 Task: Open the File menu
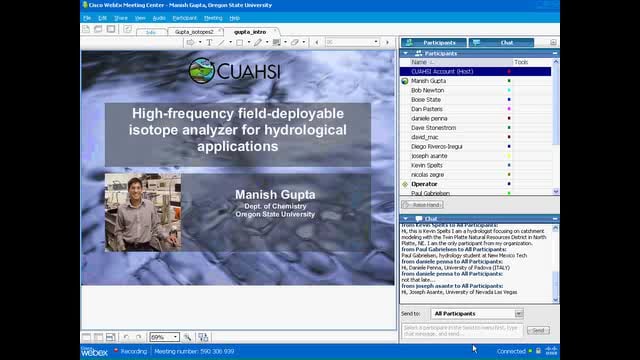point(87,18)
